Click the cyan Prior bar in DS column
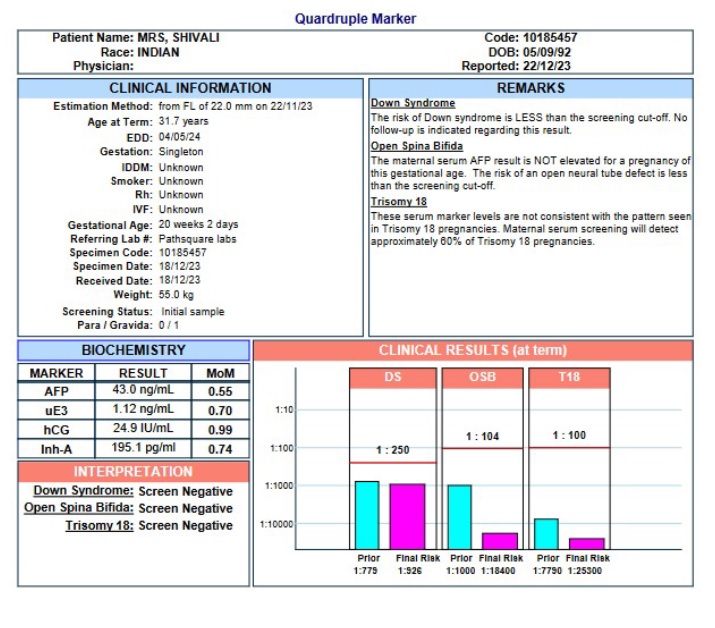Viewport: 715px width, 628px height. [x=367, y=514]
